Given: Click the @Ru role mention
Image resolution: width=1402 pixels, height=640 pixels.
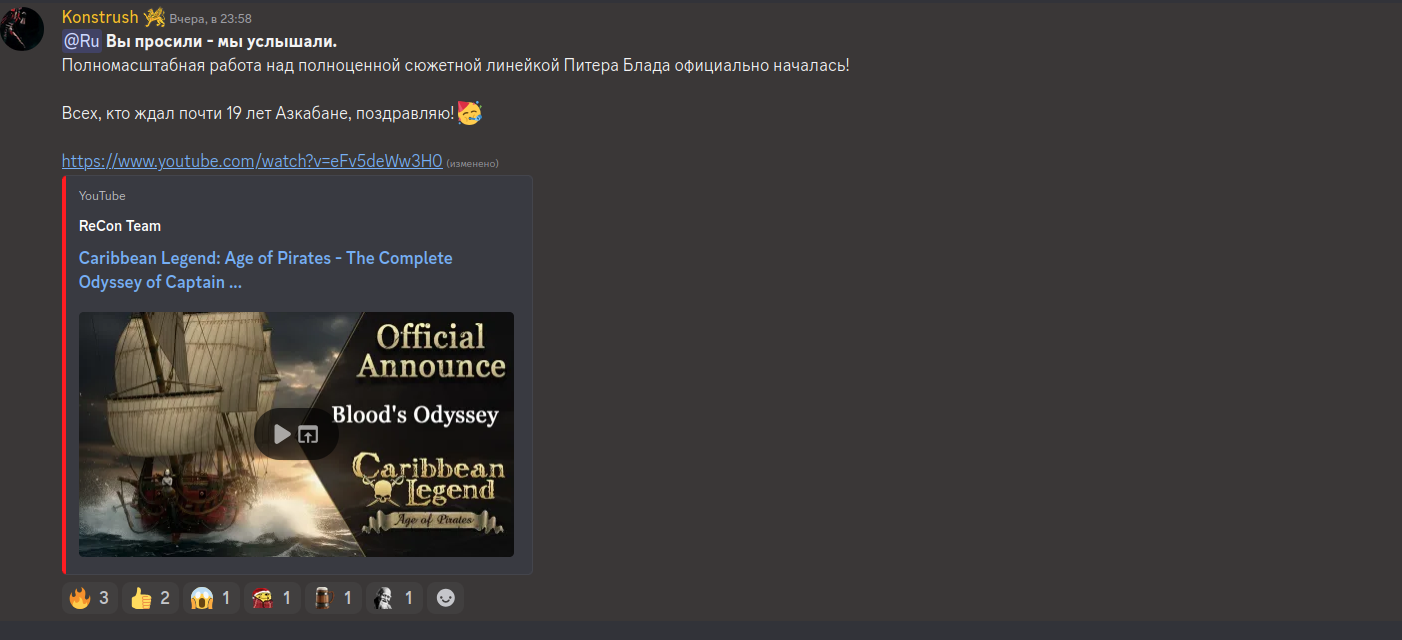Looking at the screenshot, I should click(x=81, y=41).
